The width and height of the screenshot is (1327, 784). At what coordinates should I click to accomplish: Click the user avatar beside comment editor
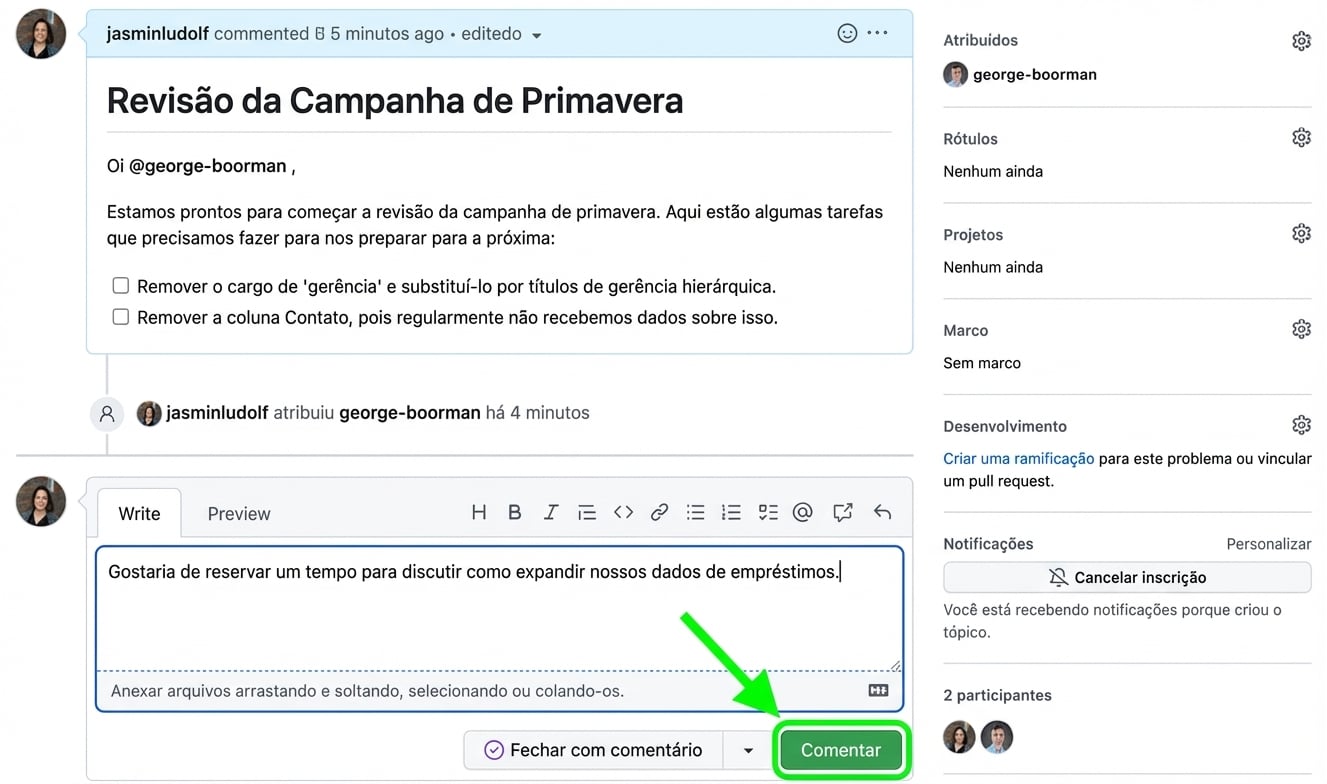[x=41, y=501]
